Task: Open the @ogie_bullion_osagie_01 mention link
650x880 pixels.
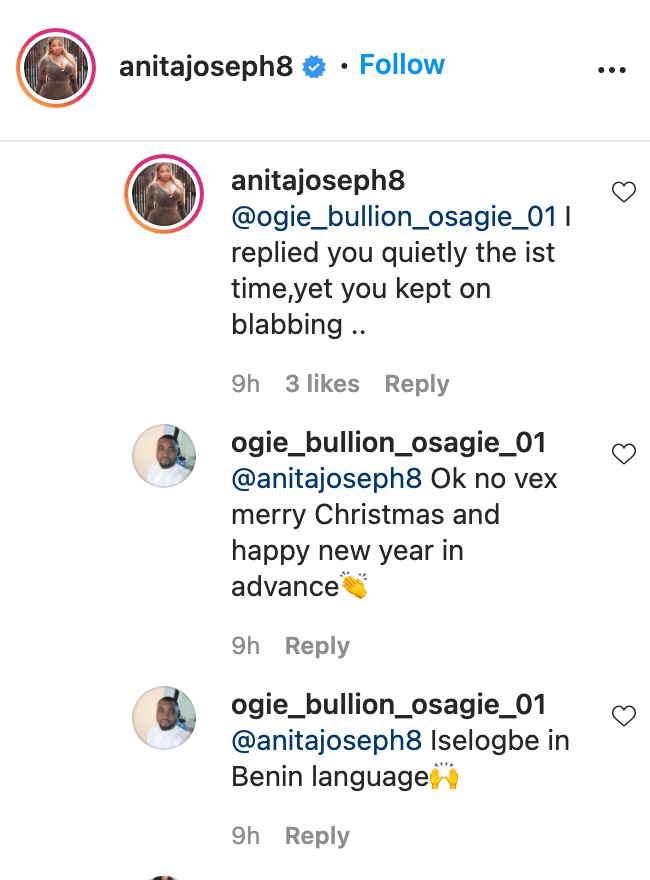Action: tap(396, 217)
